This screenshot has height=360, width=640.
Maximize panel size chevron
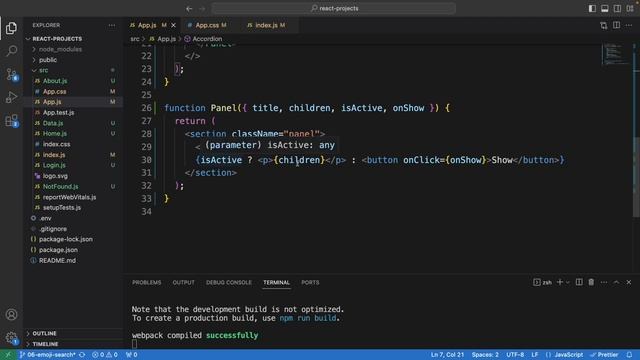(x=616, y=282)
